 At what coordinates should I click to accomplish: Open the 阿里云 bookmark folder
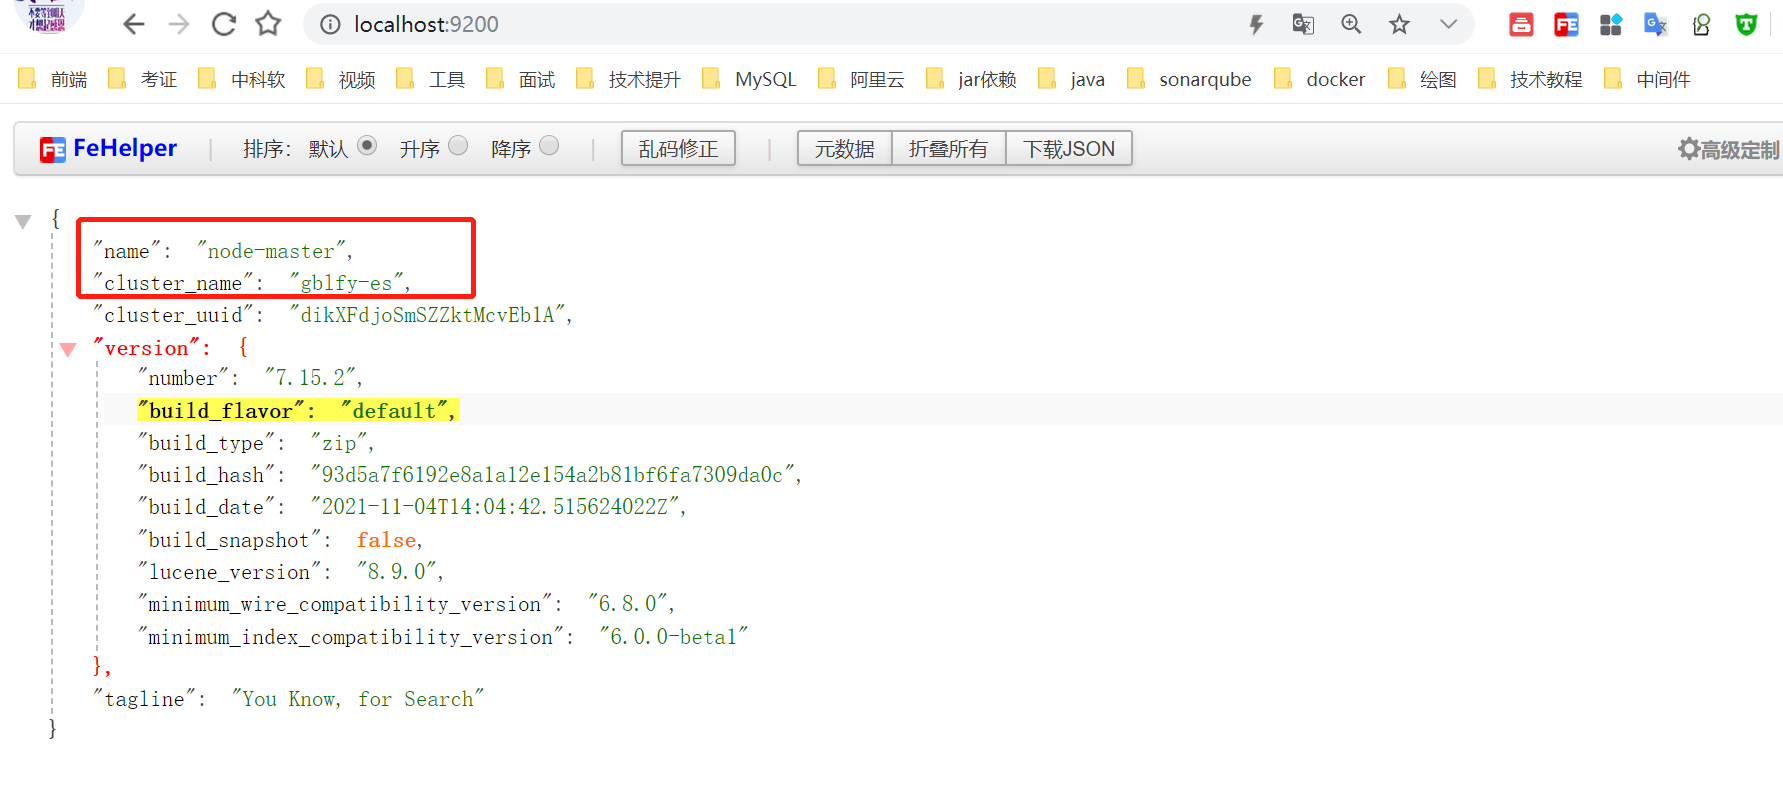coord(861,79)
